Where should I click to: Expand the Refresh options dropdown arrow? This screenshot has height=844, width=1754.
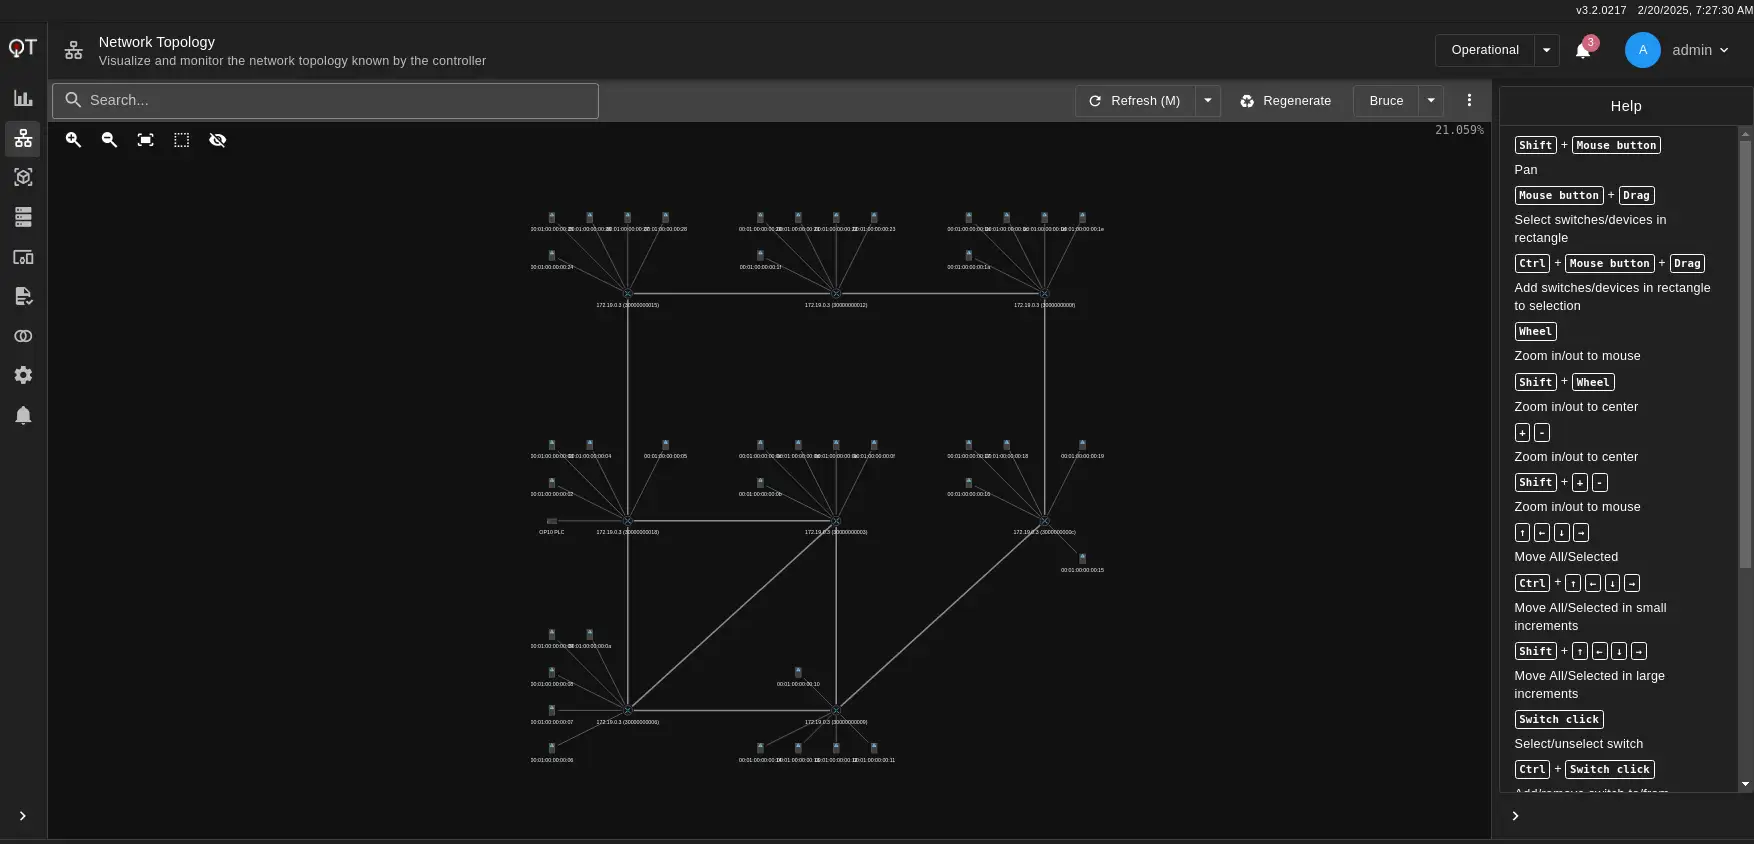[x=1208, y=101]
